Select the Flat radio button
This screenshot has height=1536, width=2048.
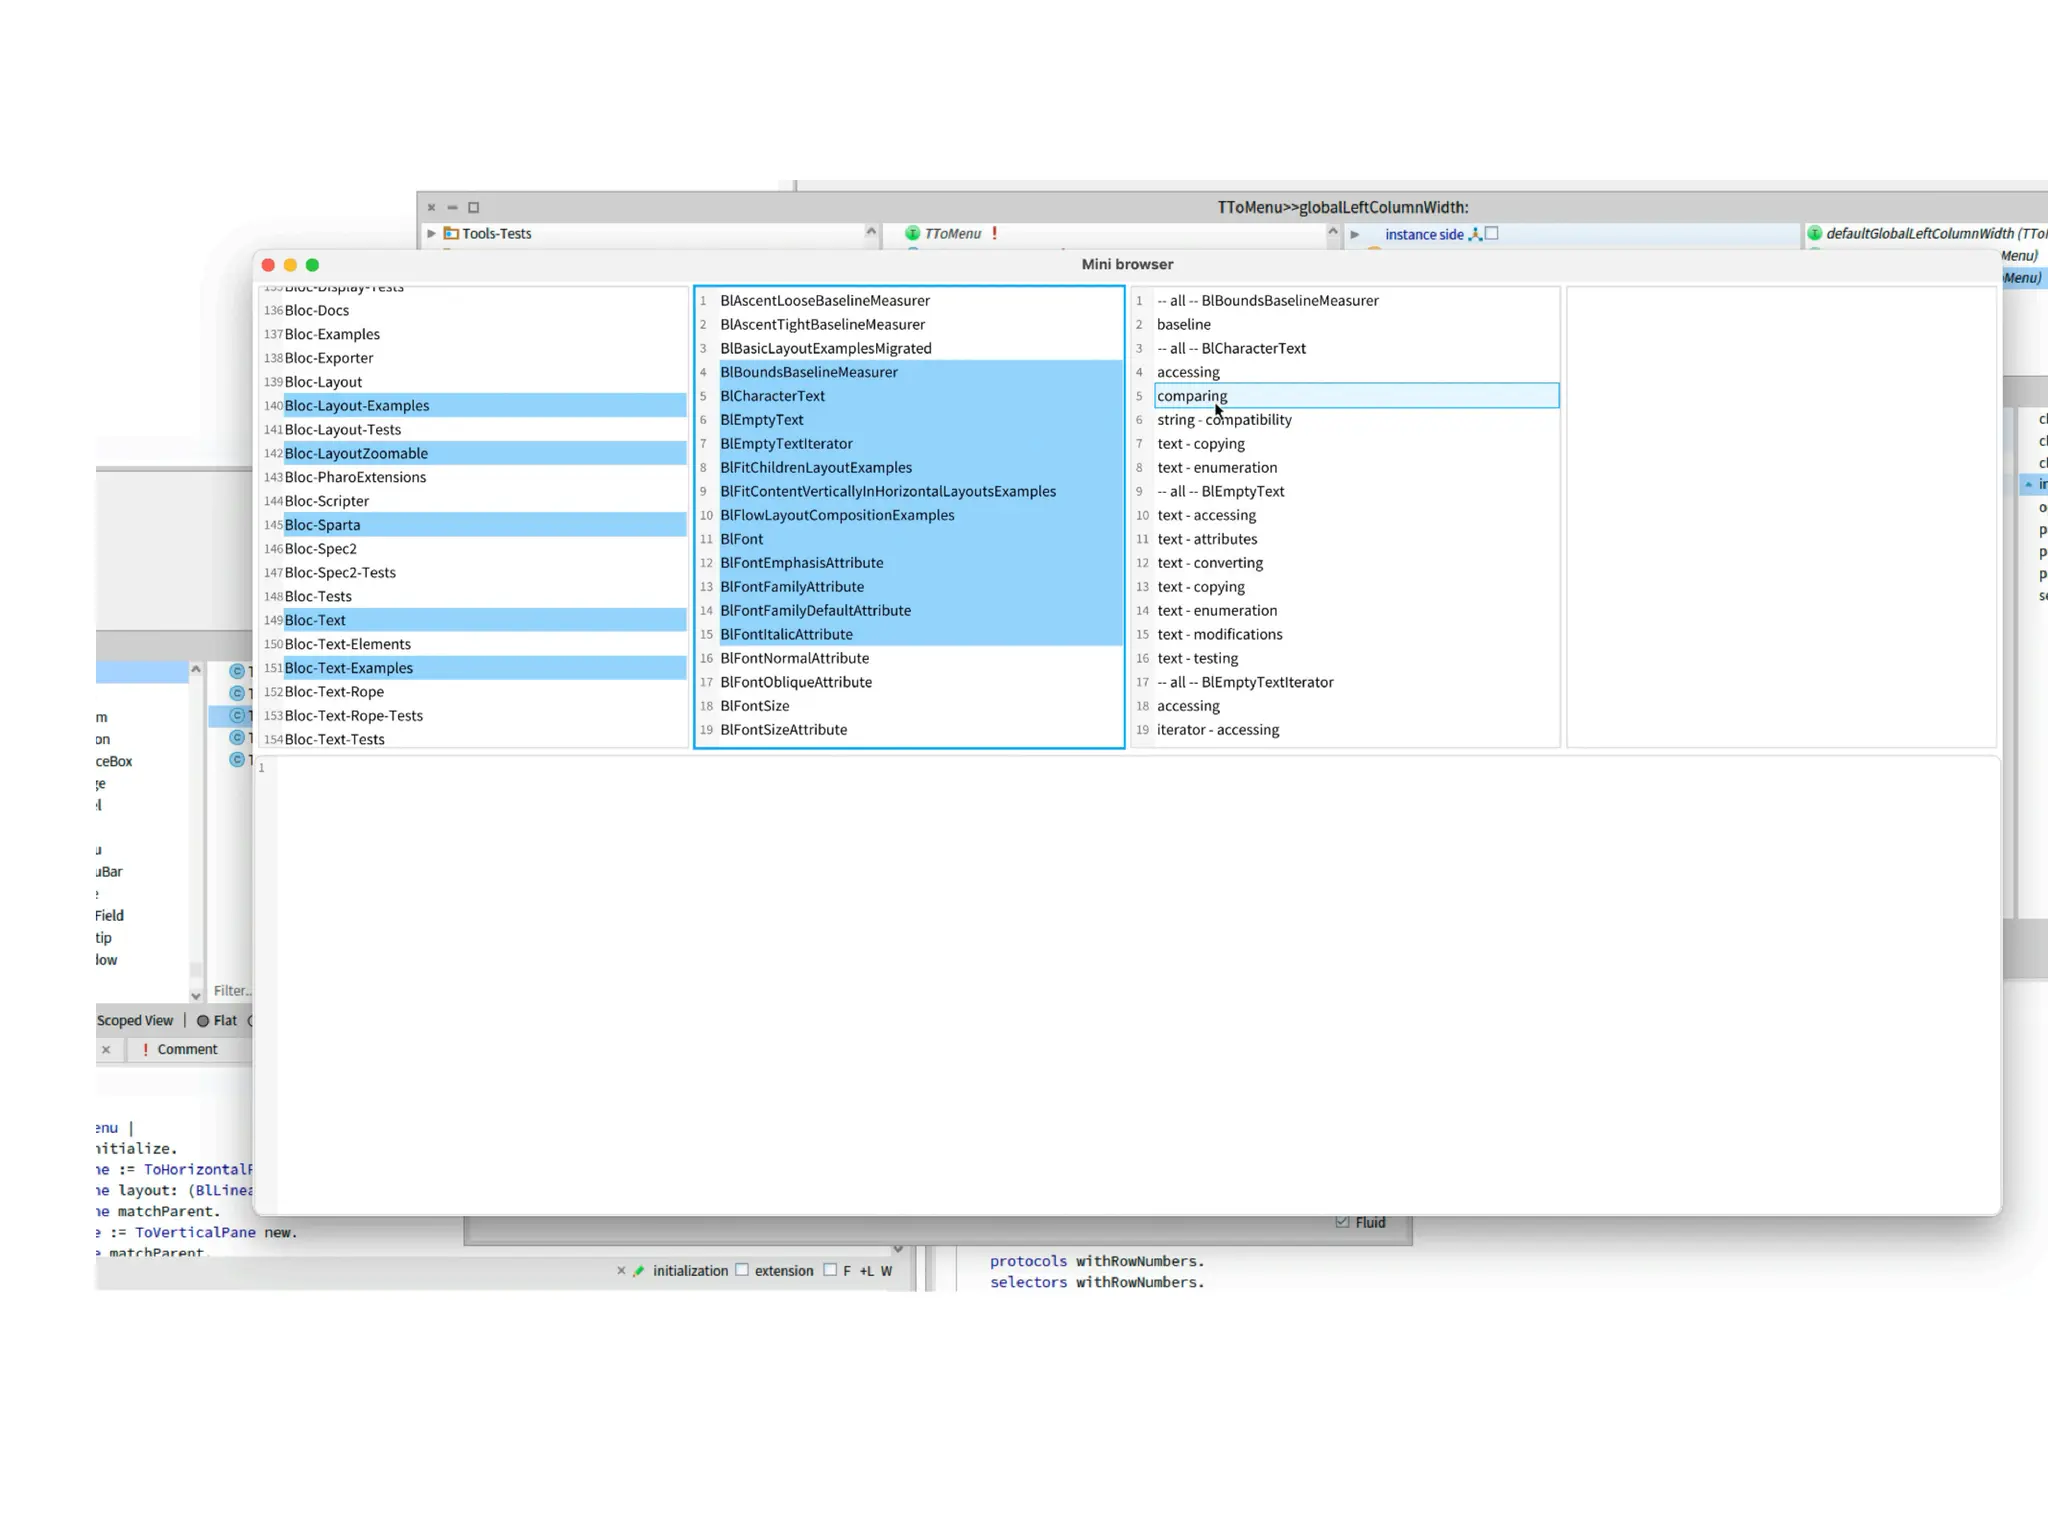[203, 1021]
